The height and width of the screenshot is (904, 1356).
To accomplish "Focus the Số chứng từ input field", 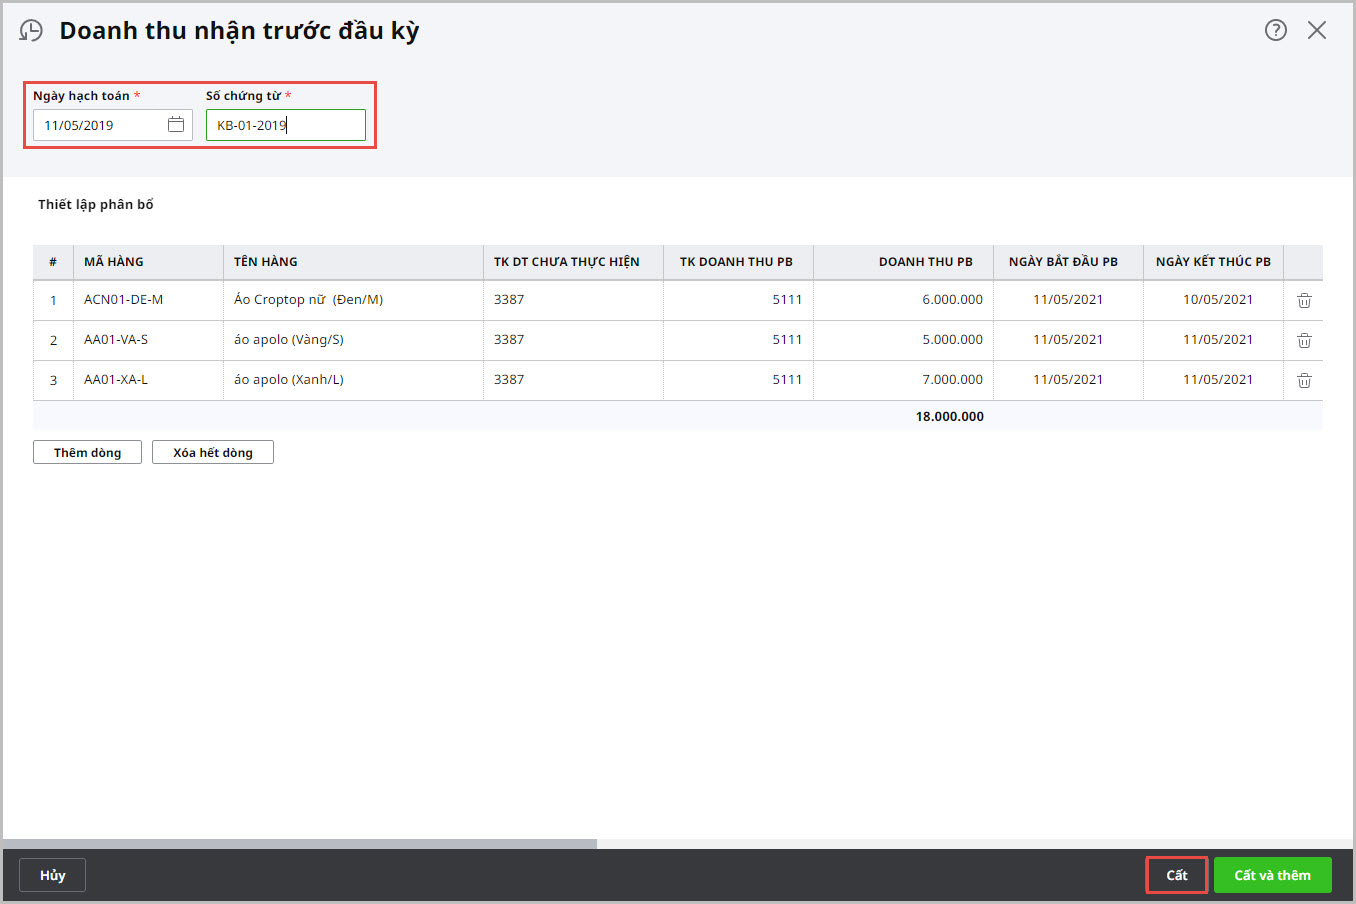I will (x=285, y=125).
